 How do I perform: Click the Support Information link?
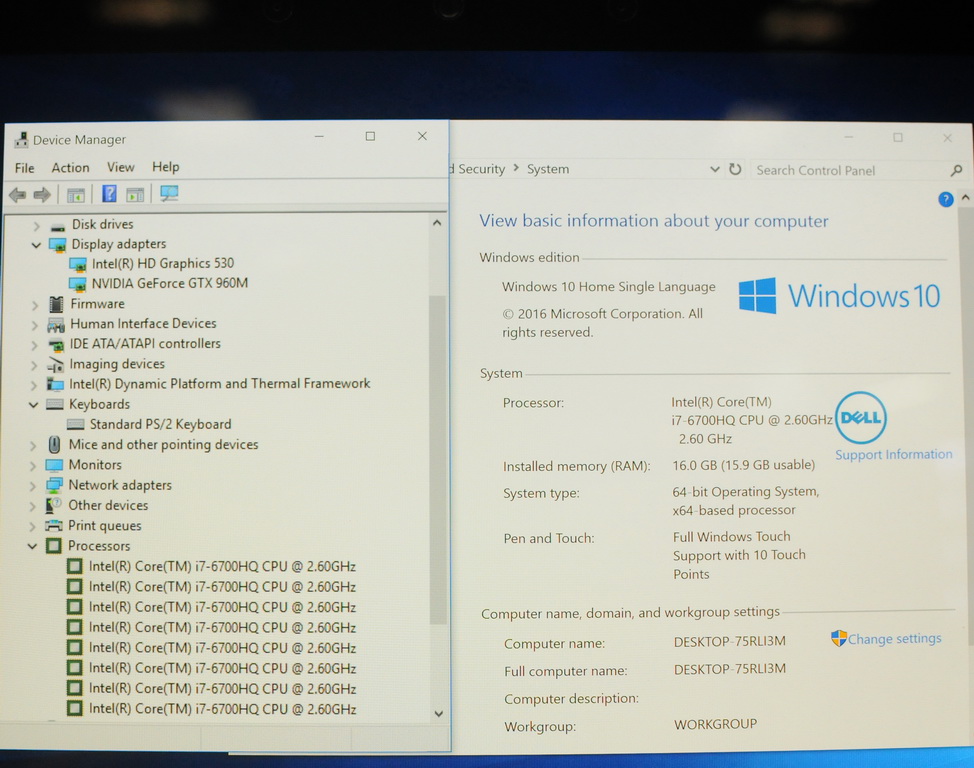click(x=893, y=454)
